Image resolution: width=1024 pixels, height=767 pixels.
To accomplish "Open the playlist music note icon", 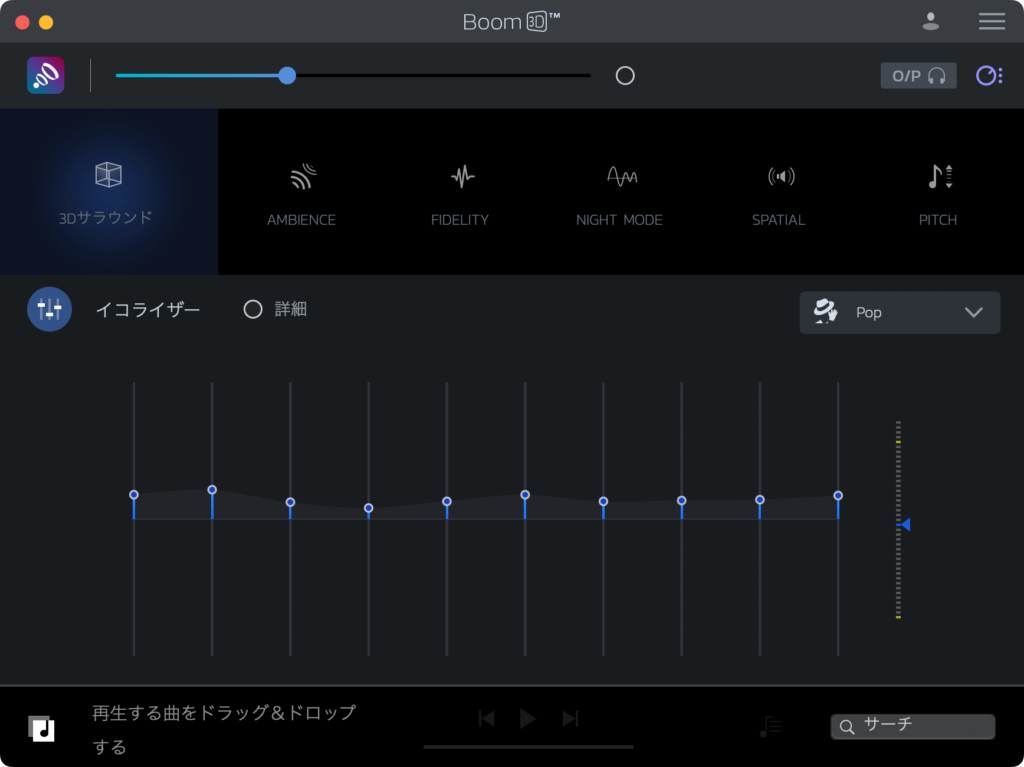I will coord(769,727).
